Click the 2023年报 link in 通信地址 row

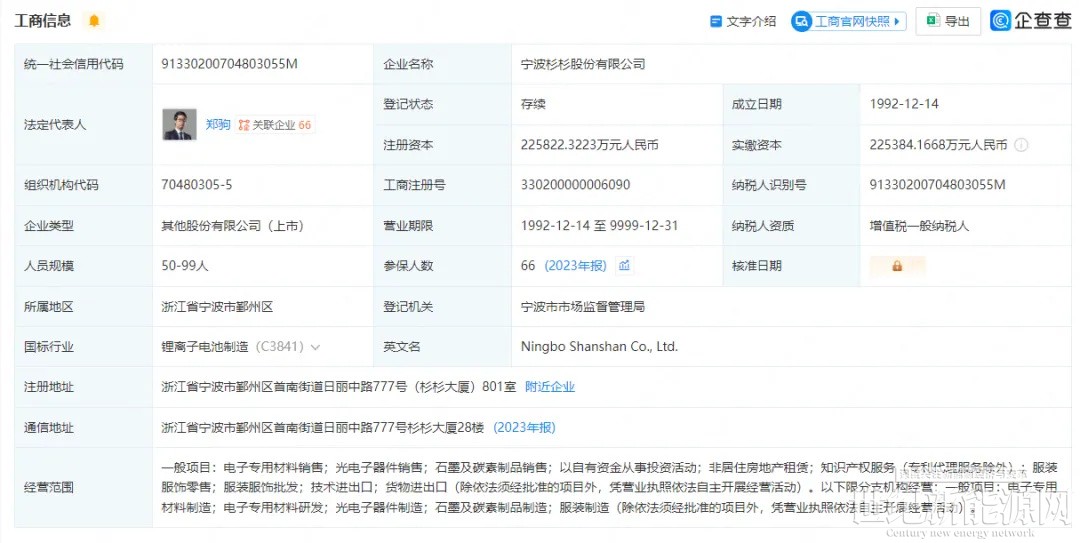[x=524, y=427]
